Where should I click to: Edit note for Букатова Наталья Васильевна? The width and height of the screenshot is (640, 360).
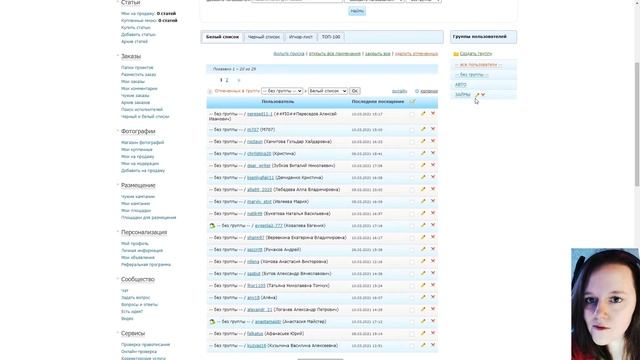pos(423,213)
